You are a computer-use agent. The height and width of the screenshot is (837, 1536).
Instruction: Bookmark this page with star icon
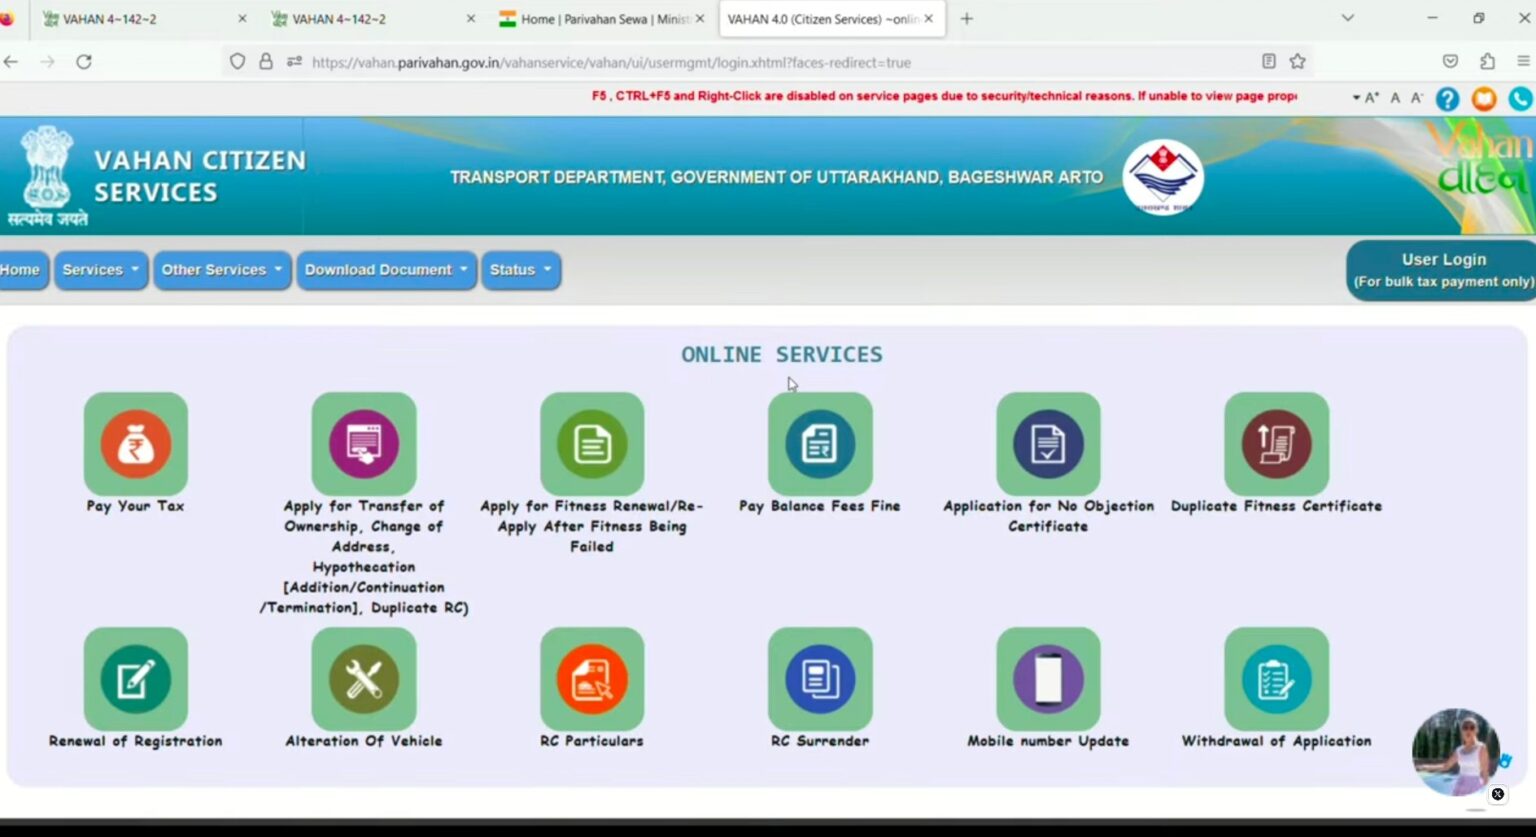(x=1297, y=62)
